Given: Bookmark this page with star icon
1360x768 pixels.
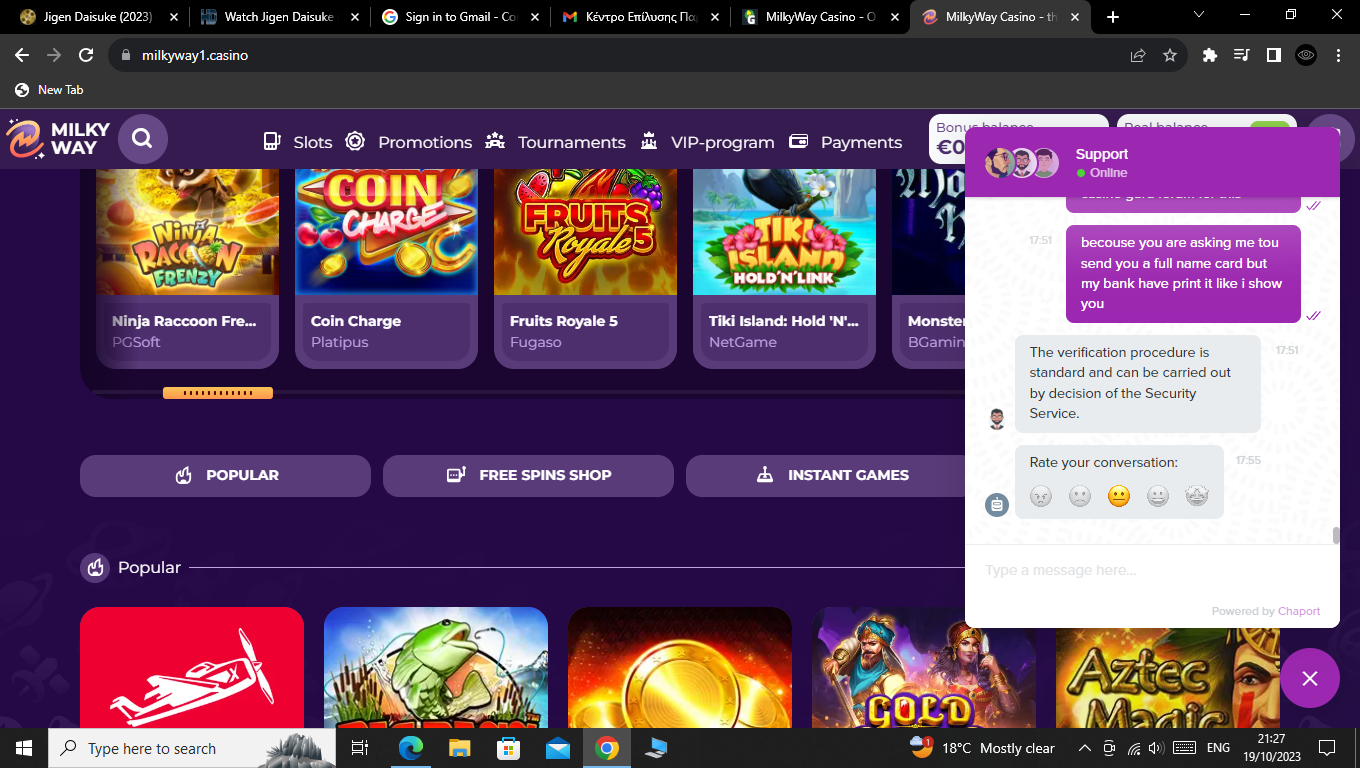Looking at the screenshot, I should pos(1169,55).
